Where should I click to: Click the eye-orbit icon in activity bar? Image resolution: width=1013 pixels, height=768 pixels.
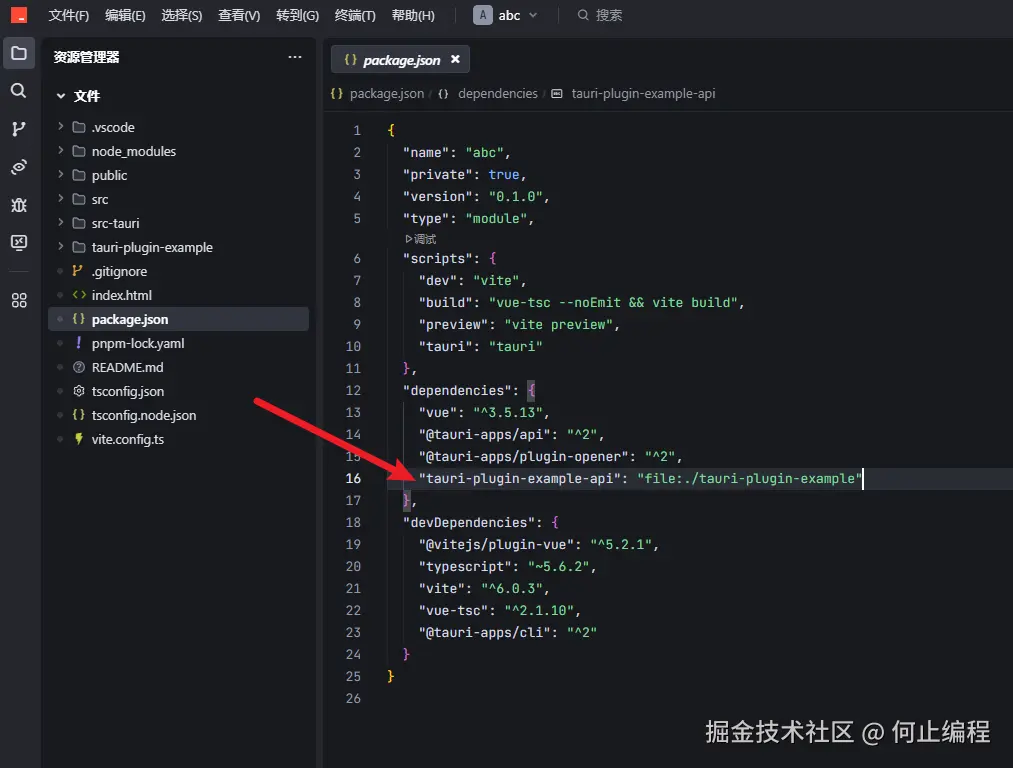(19, 167)
